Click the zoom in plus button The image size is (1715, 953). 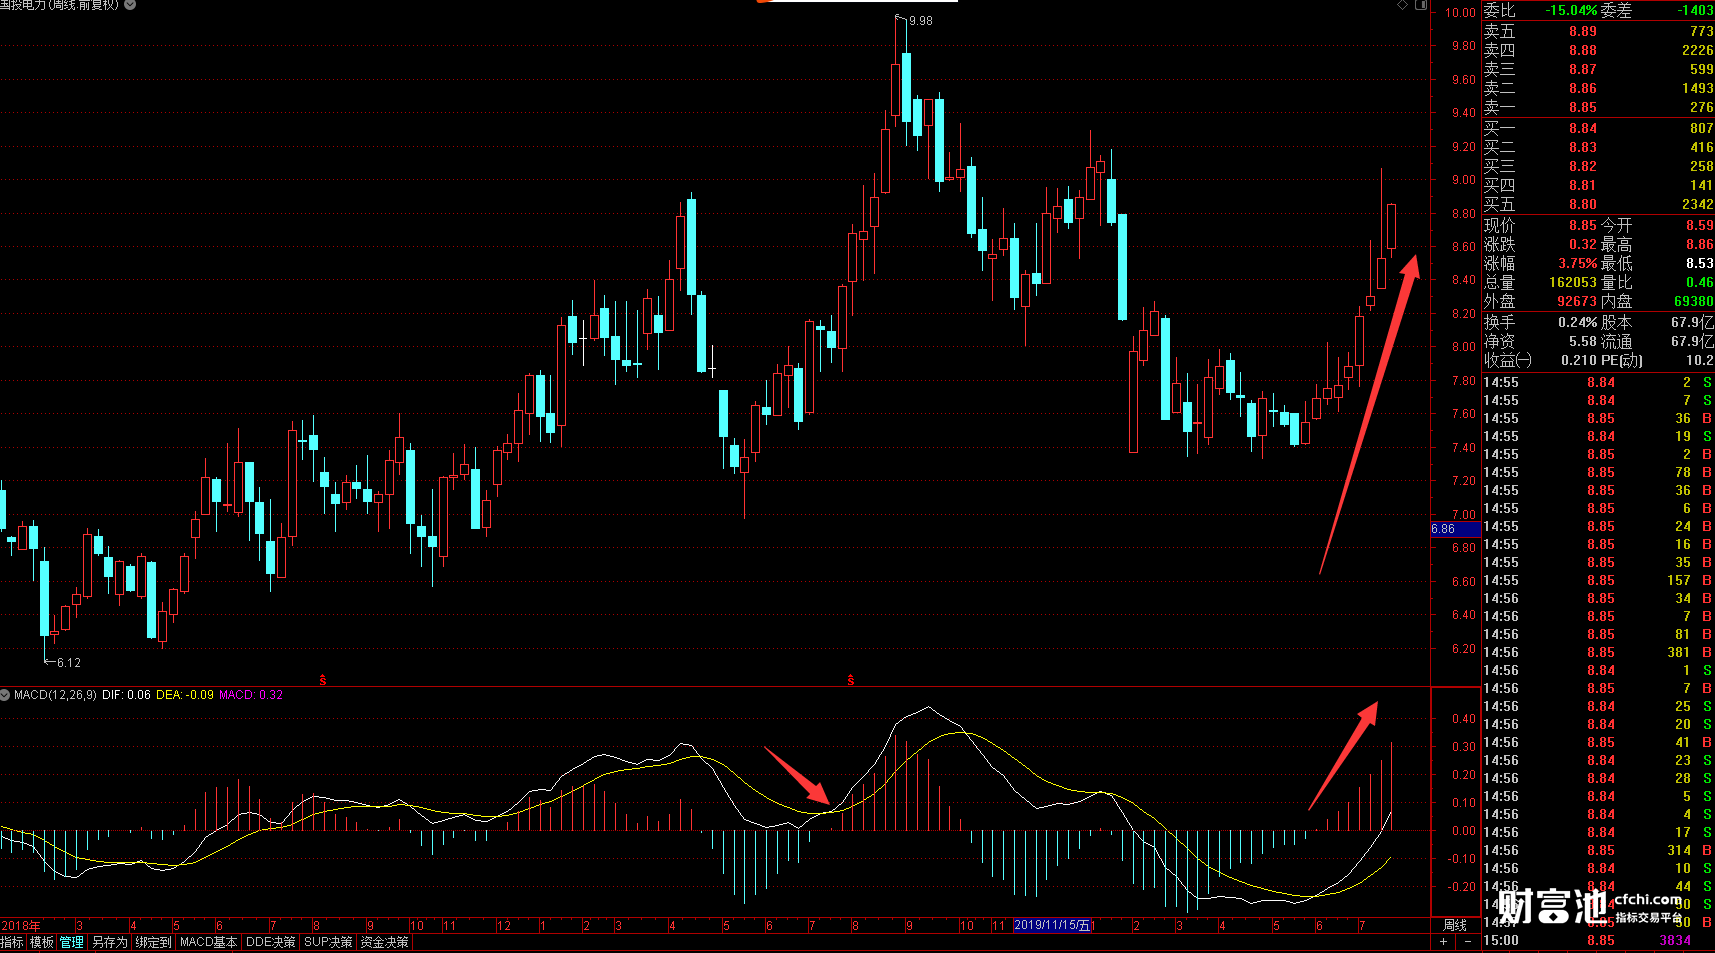[1443, 942]
